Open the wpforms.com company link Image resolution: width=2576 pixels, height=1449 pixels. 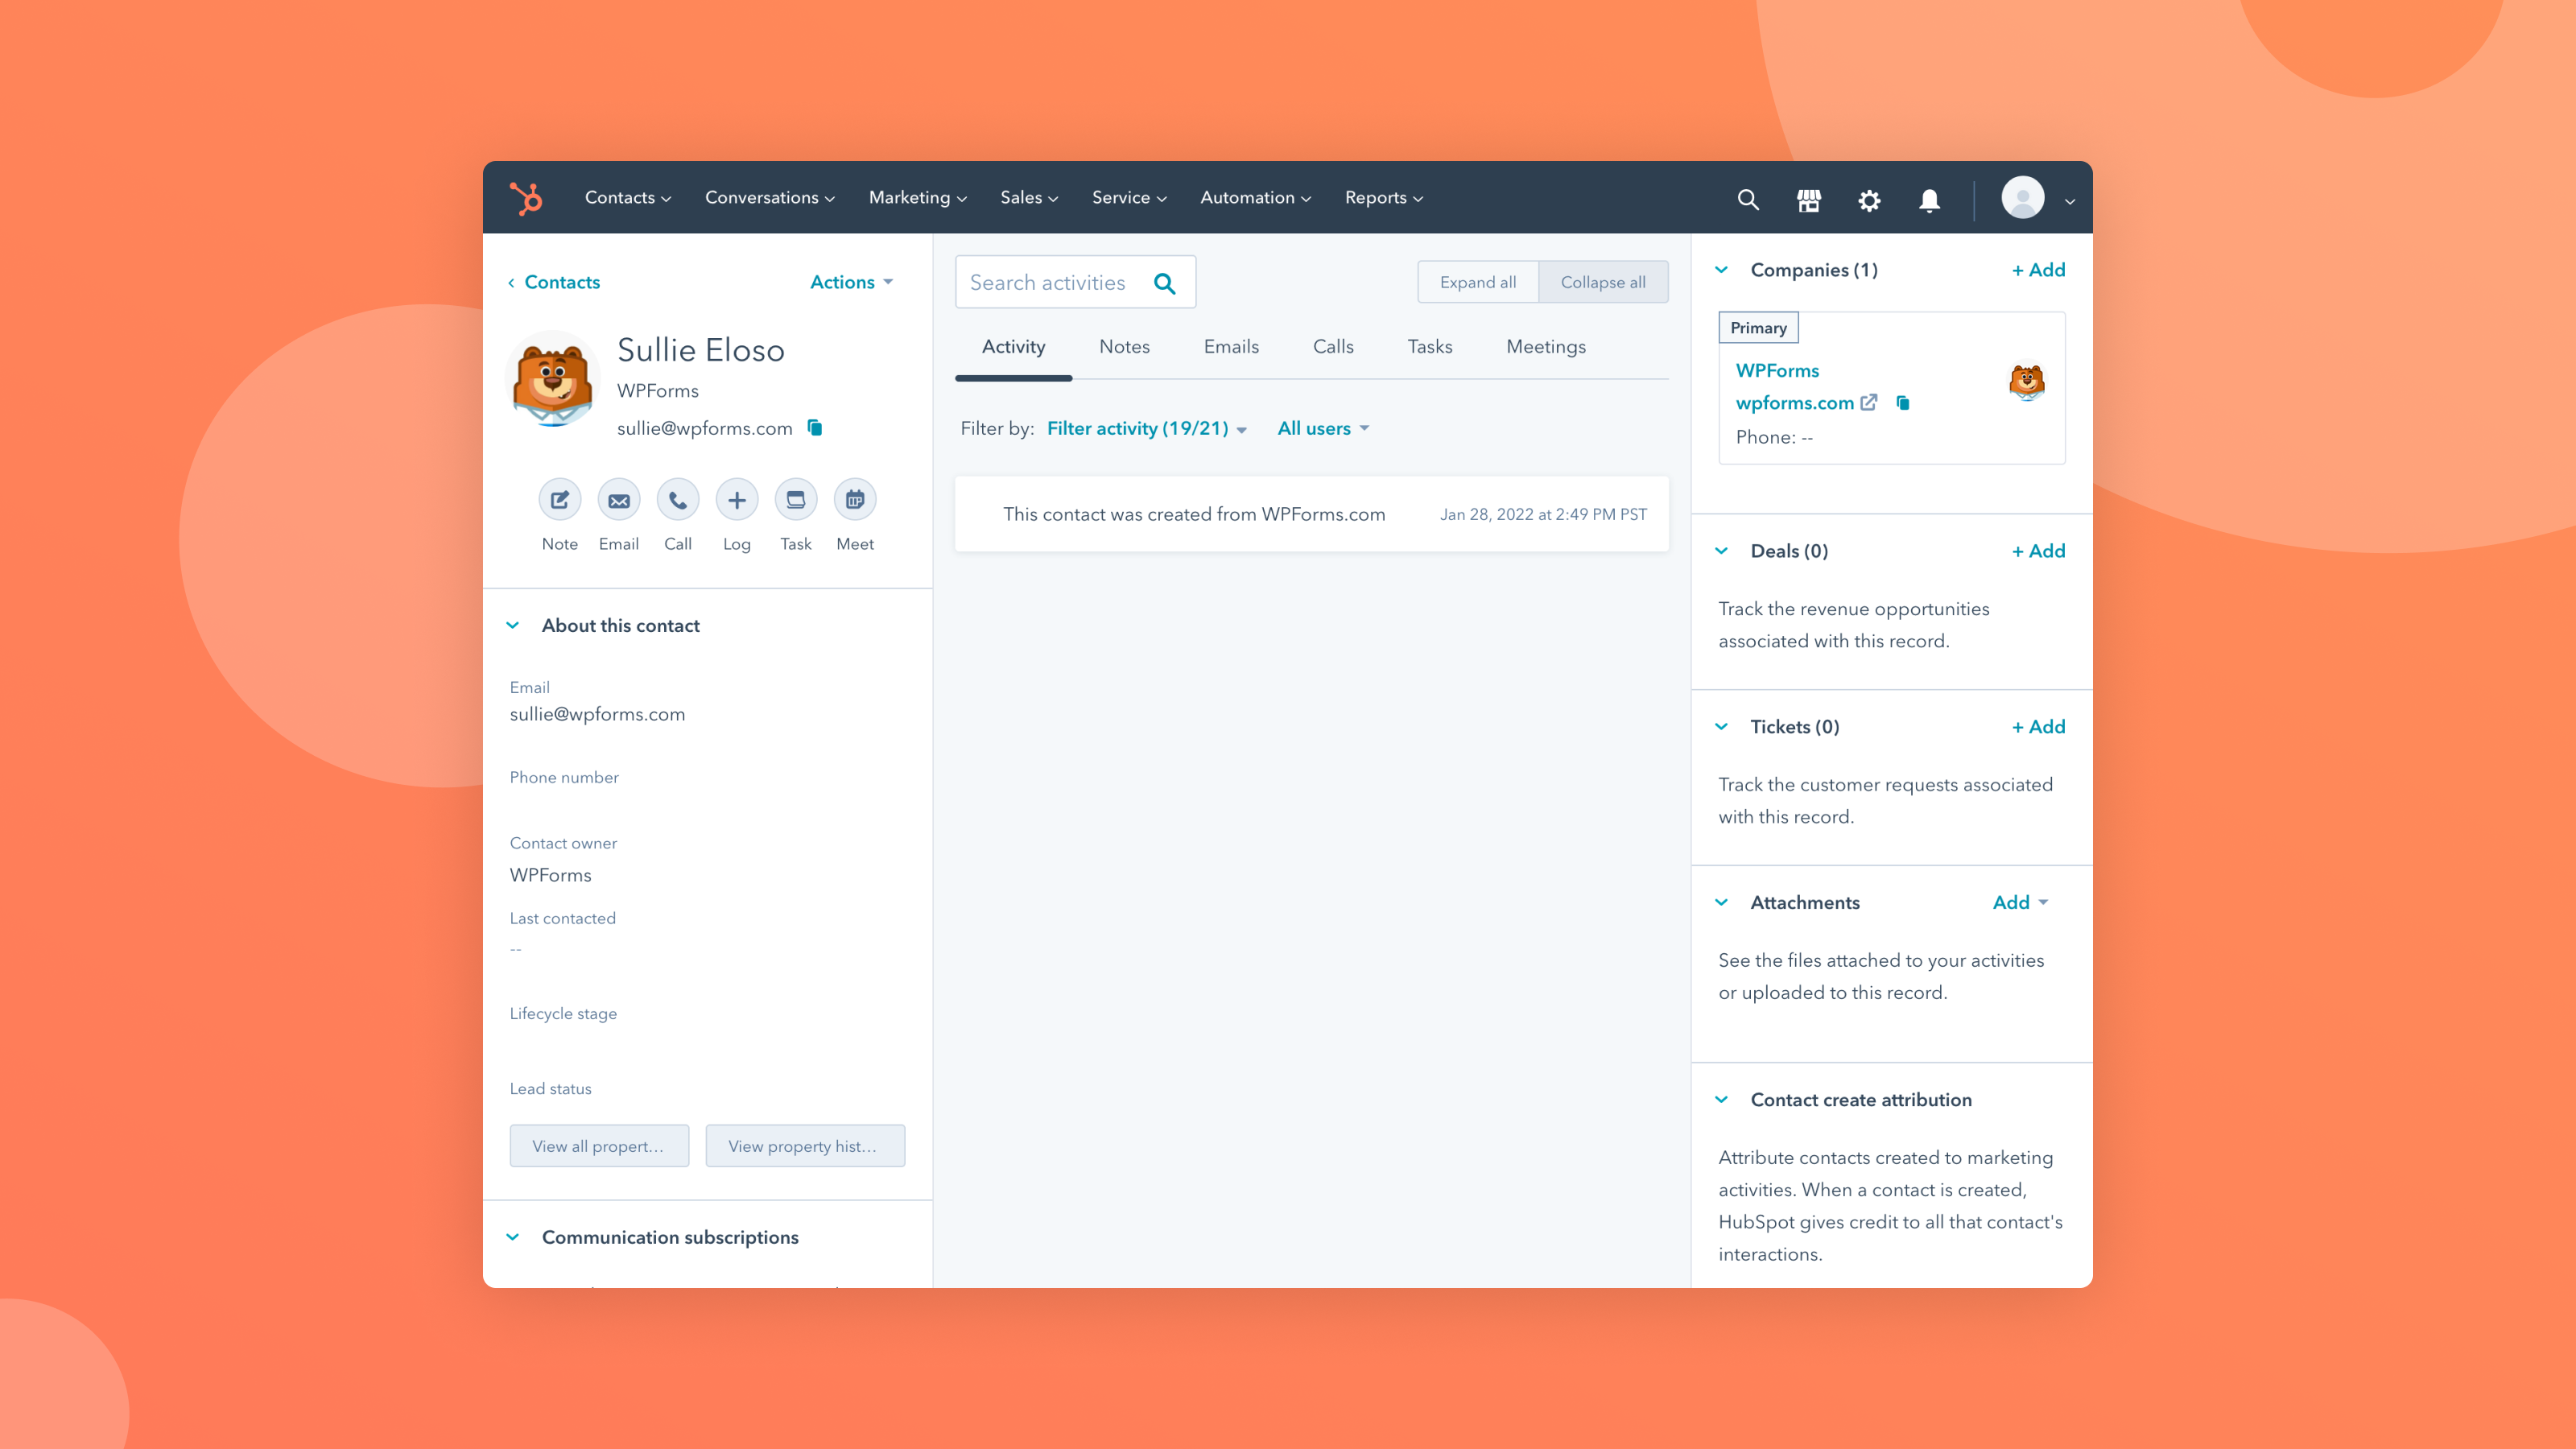(1794, 403)
